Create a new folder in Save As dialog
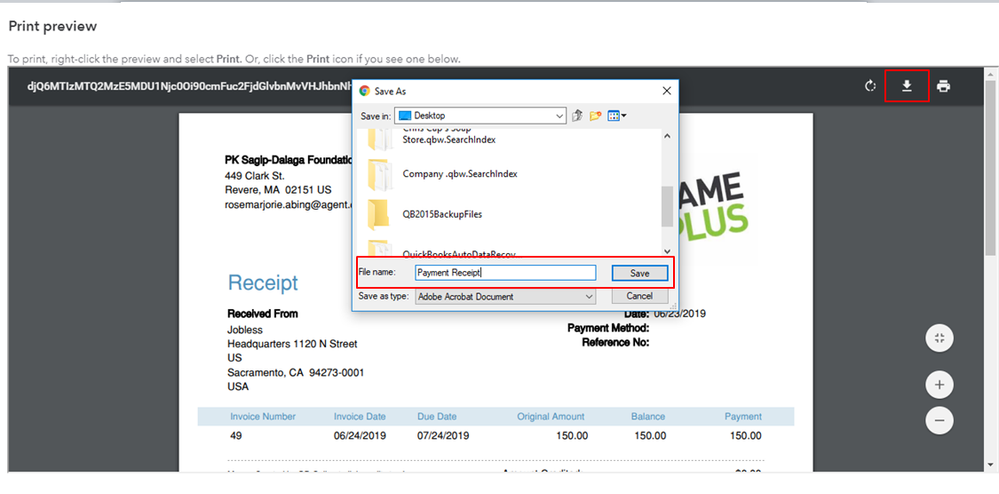 (595, 116)
